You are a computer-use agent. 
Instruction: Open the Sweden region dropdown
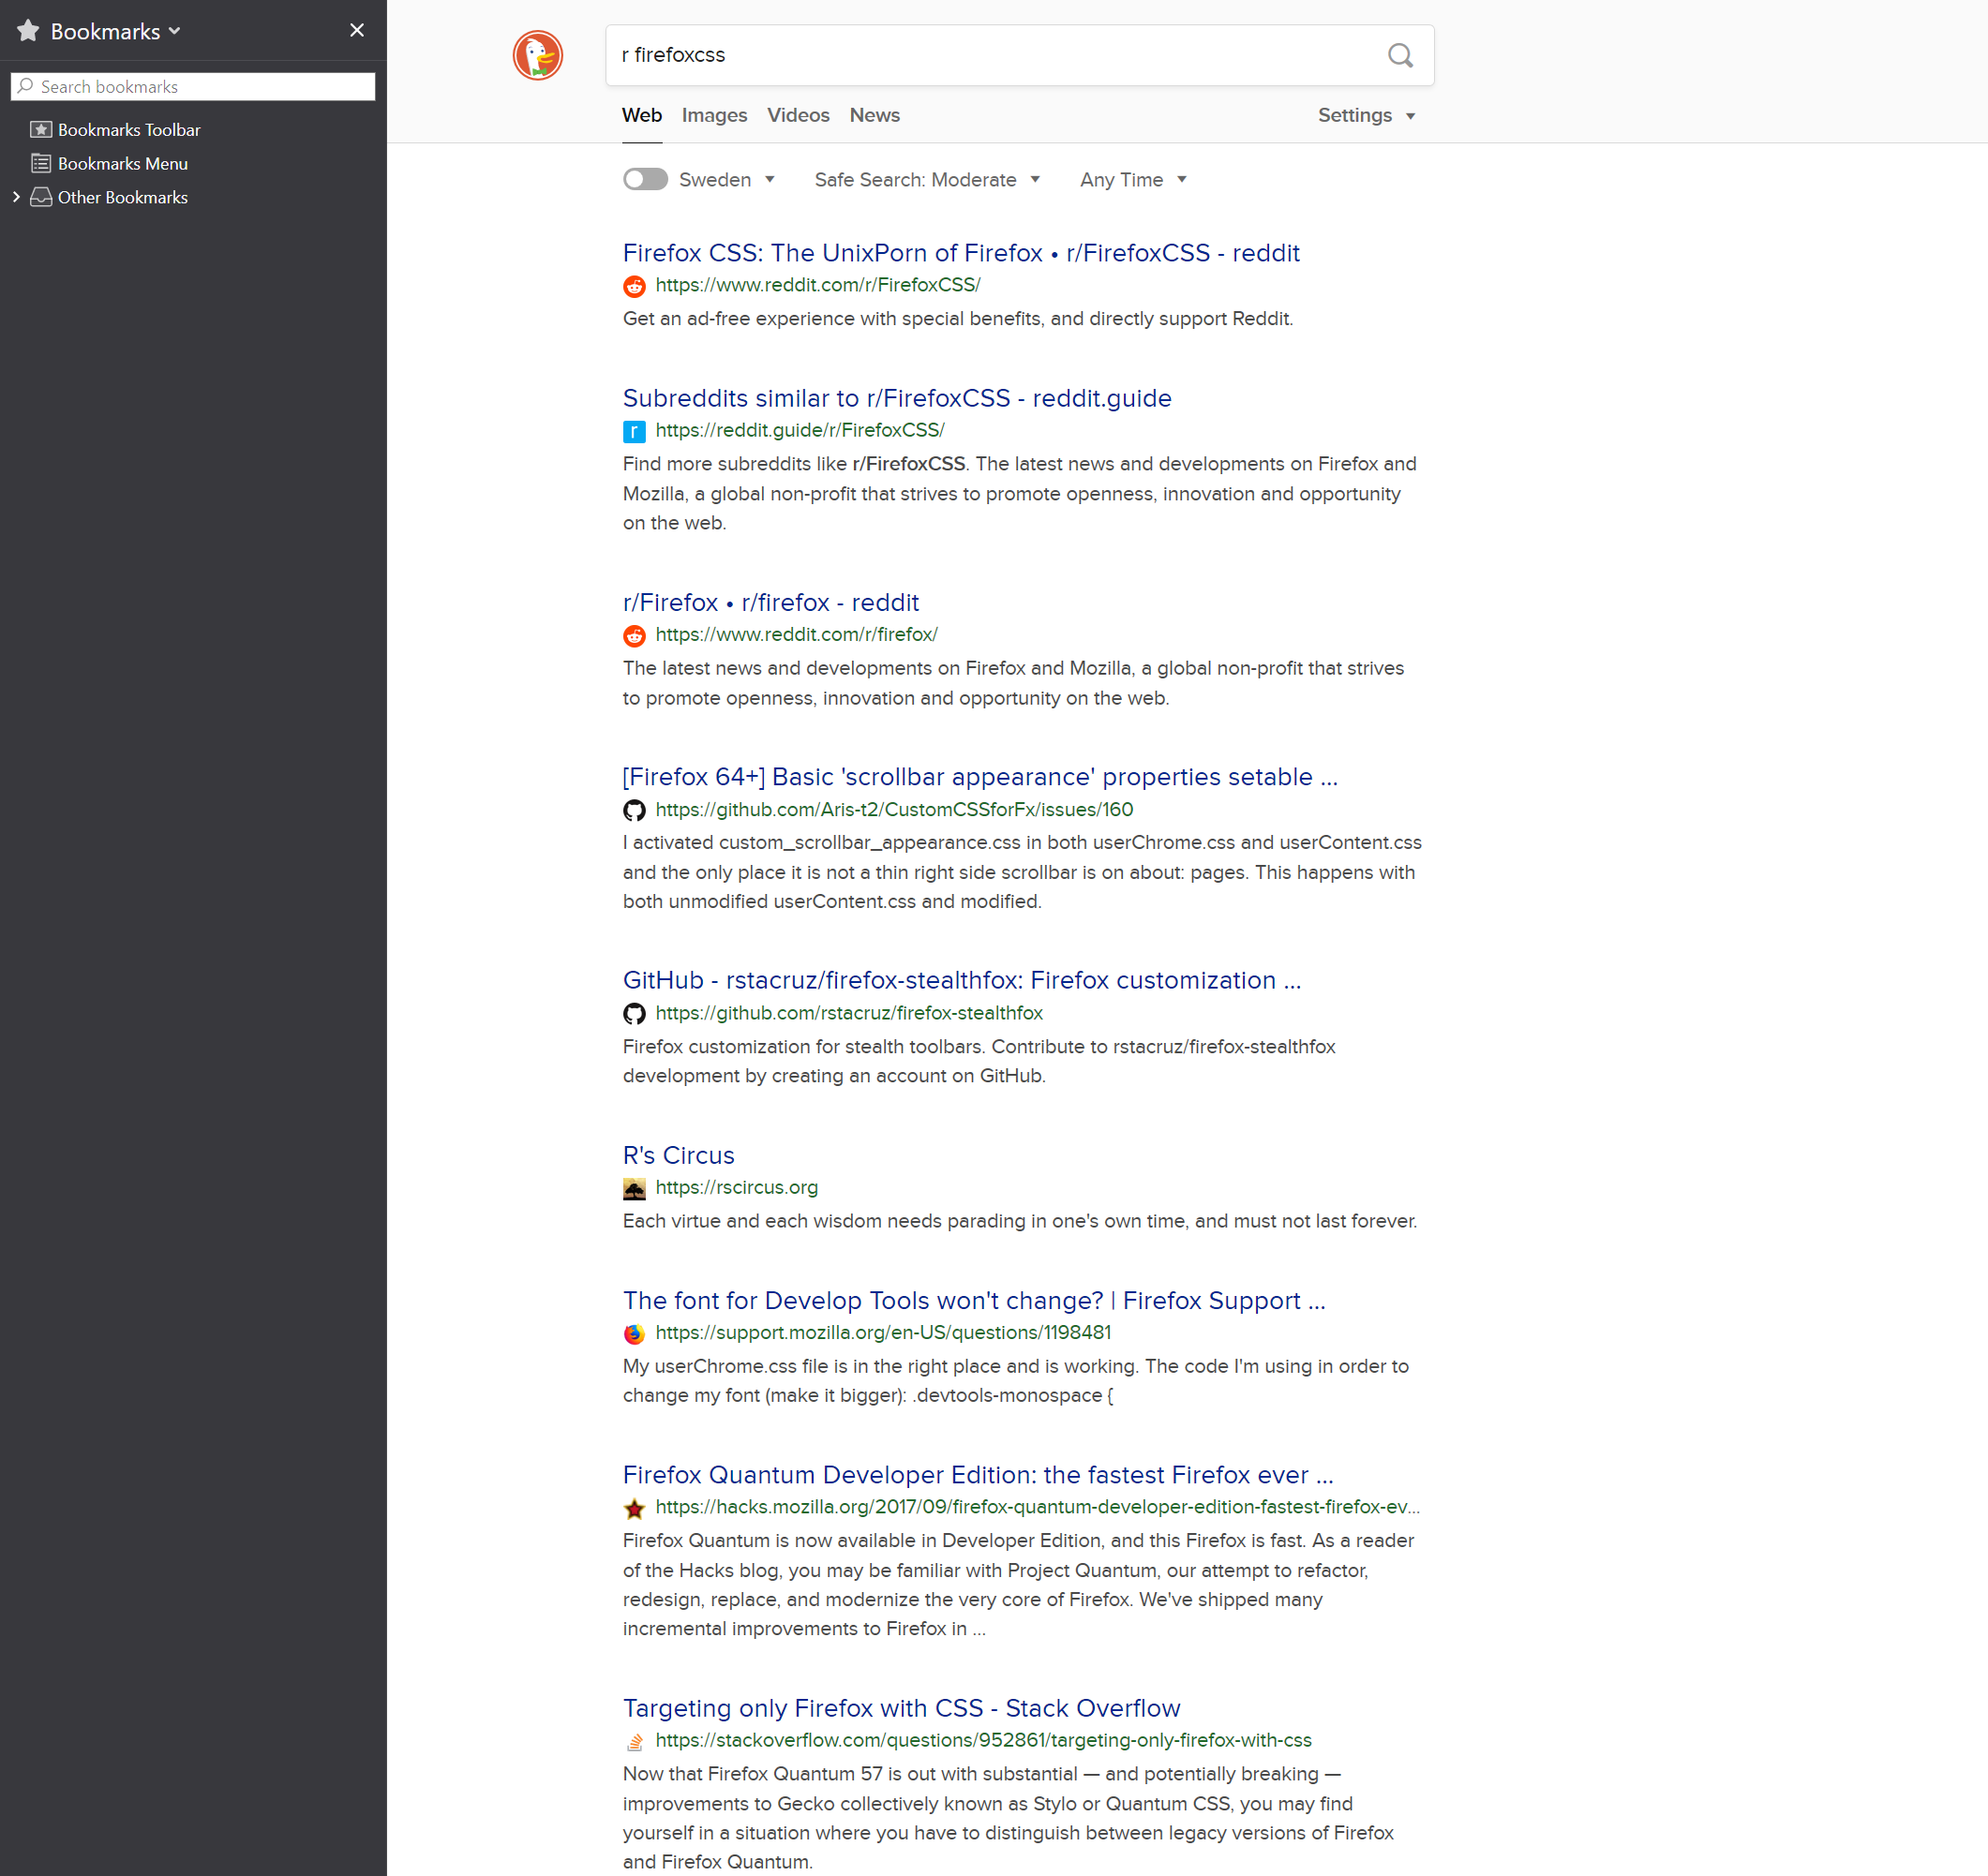pyautogui.click(x=727, y=180)
